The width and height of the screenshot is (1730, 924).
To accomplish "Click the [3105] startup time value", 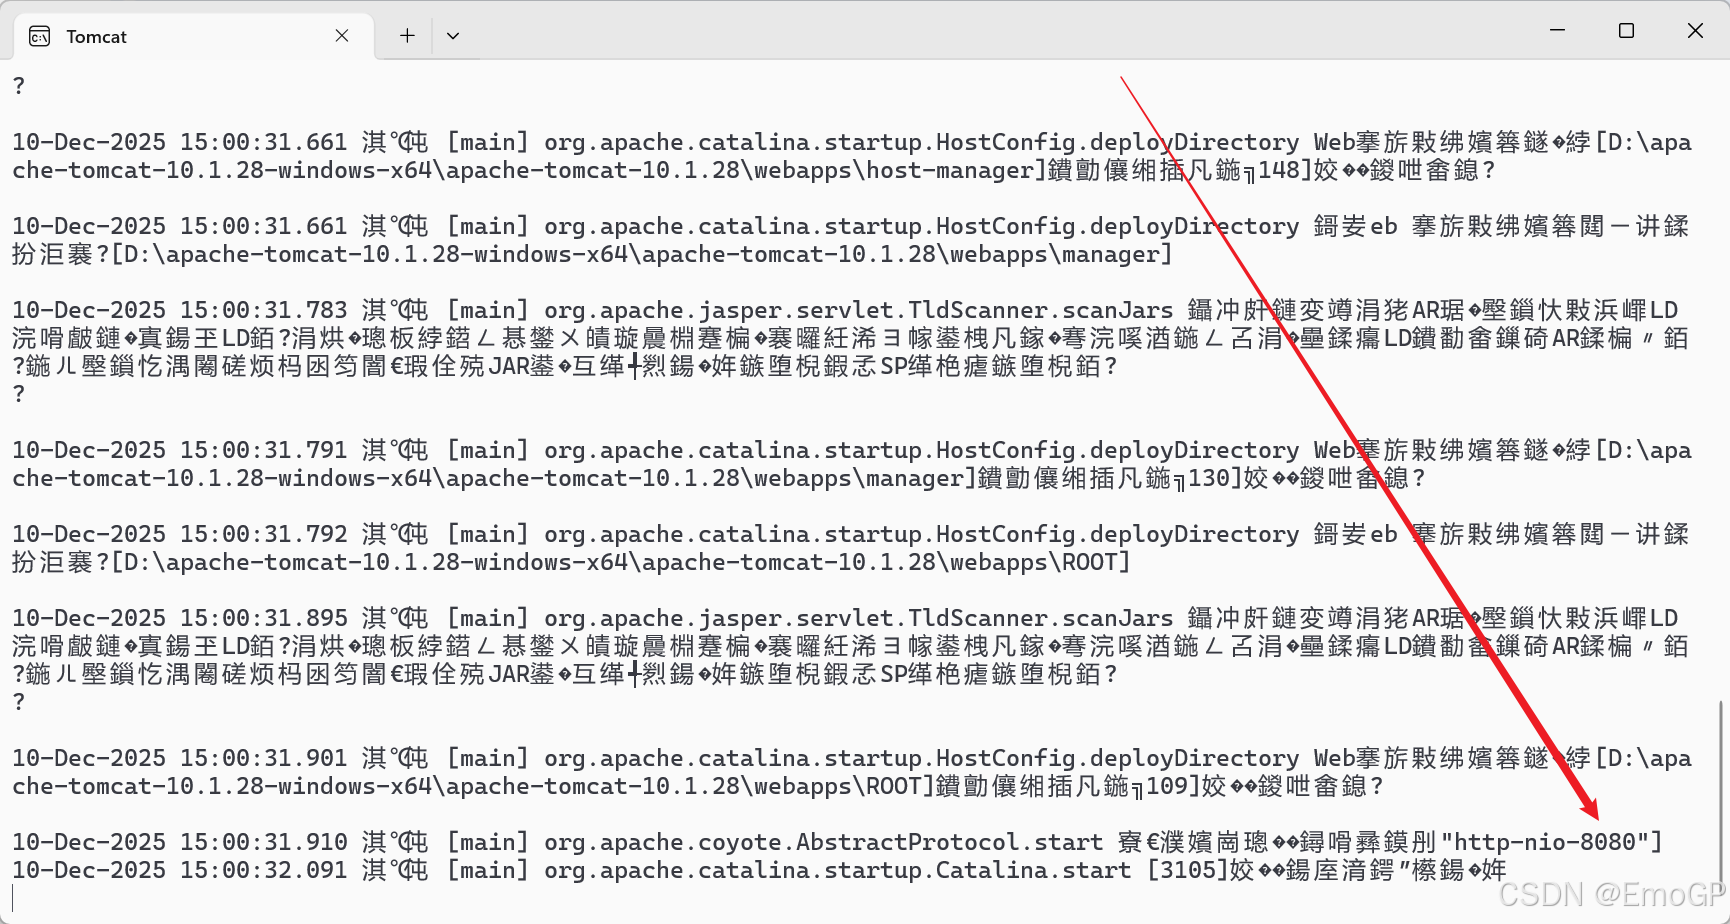I will coord(1187,870).
